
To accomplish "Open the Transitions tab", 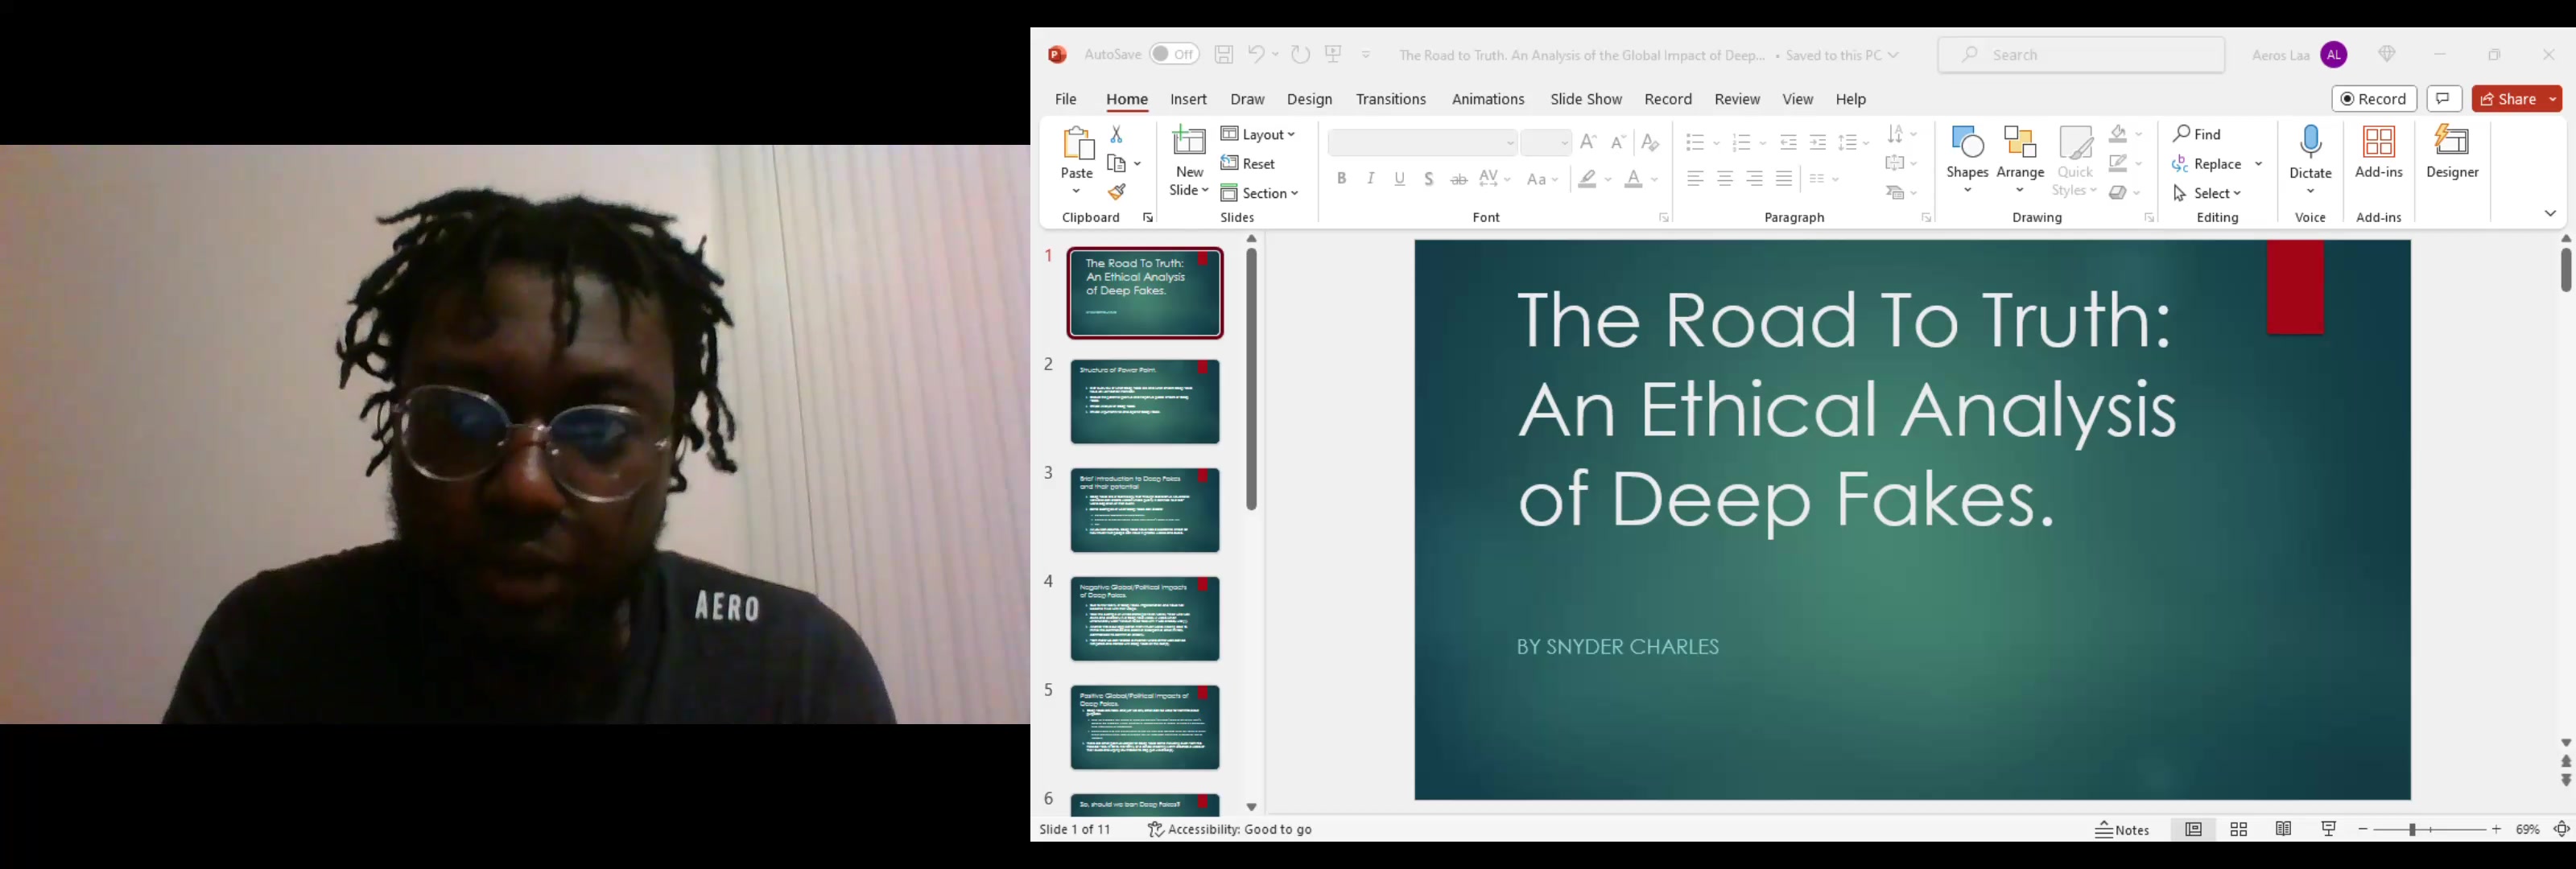I will [1391, 99].
